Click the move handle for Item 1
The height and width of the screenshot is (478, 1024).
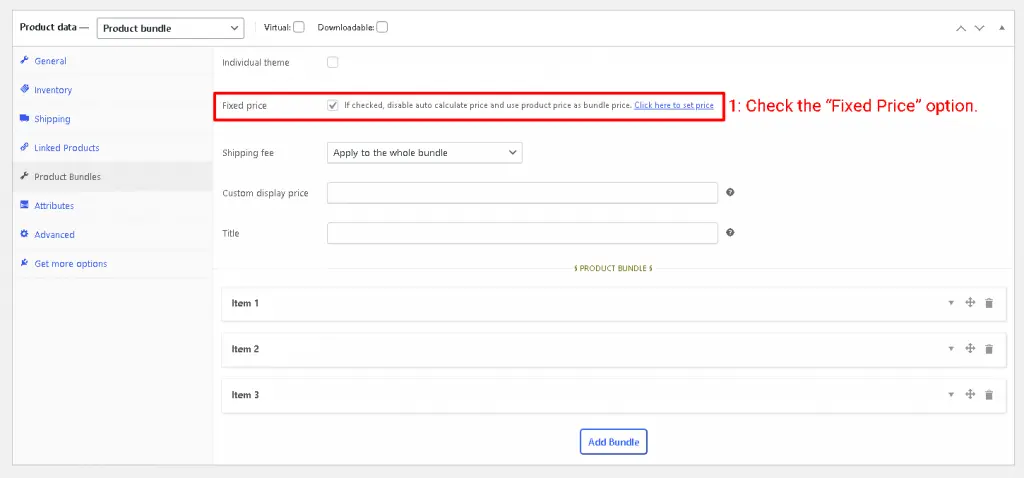click(970, 303)
